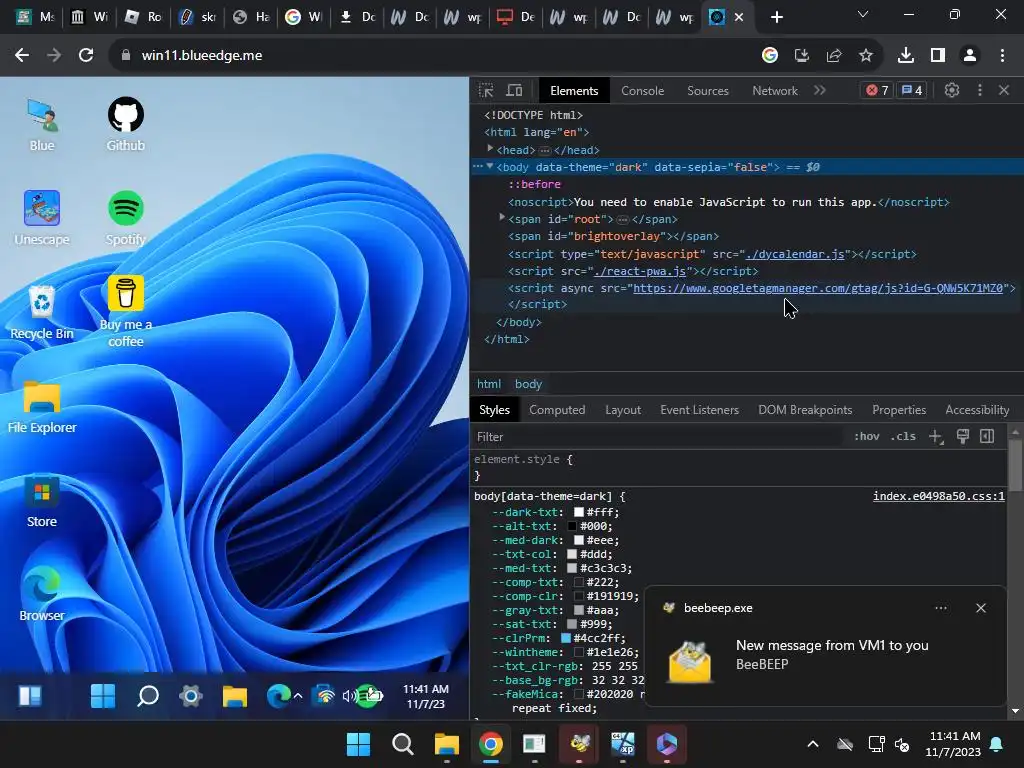Click the errors count badge showing 7

[877, 90]
